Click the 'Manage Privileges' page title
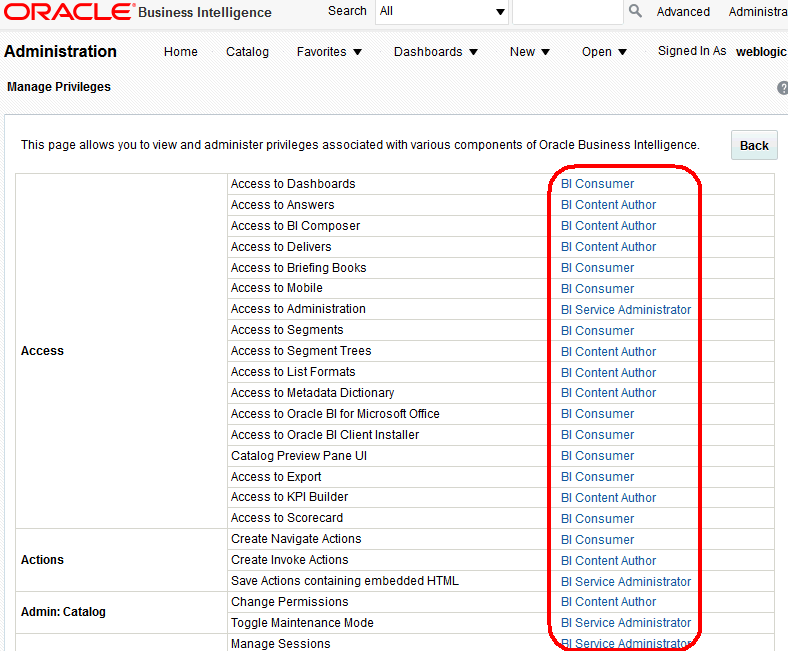Image resolution: width=788 pixels, height=651 pixels. click(x=59, y=87)
